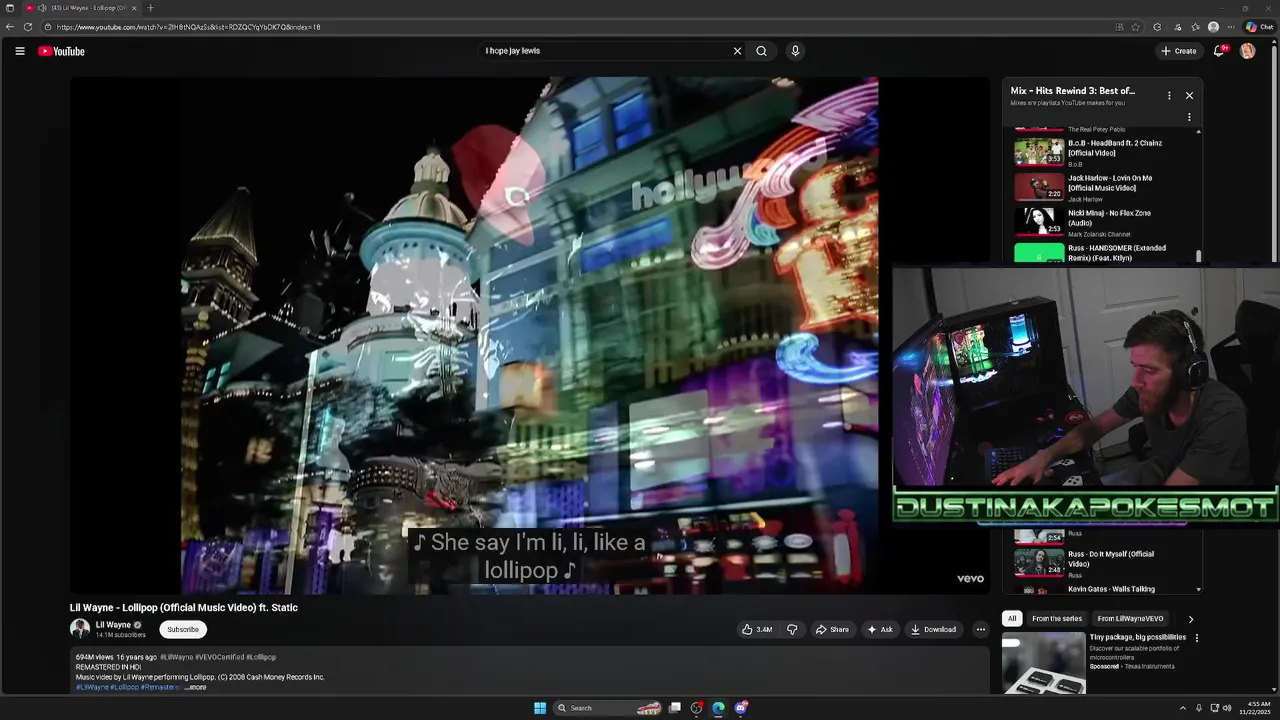Add this page to favorites star
Viewport: 1280px width, 720px height.
tap(1136, 27)
